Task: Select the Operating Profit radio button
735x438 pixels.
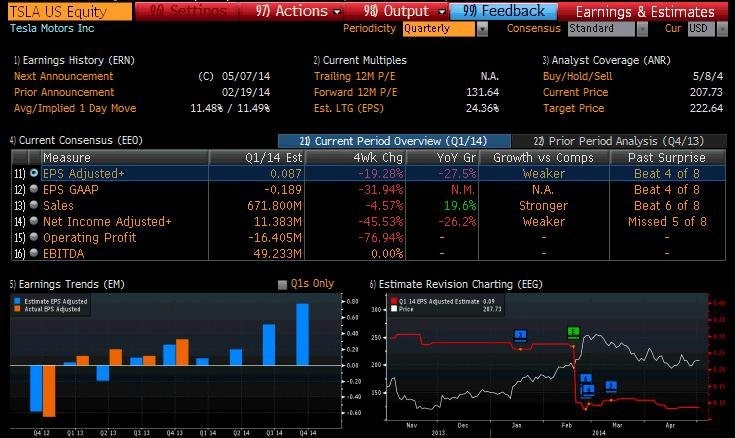Action: (34, 237)
